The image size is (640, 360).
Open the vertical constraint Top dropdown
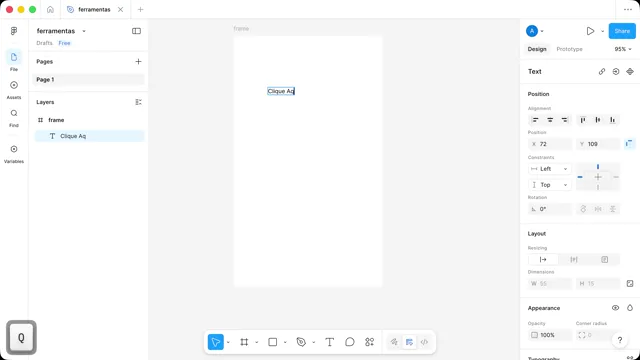[x=549, y=185]
